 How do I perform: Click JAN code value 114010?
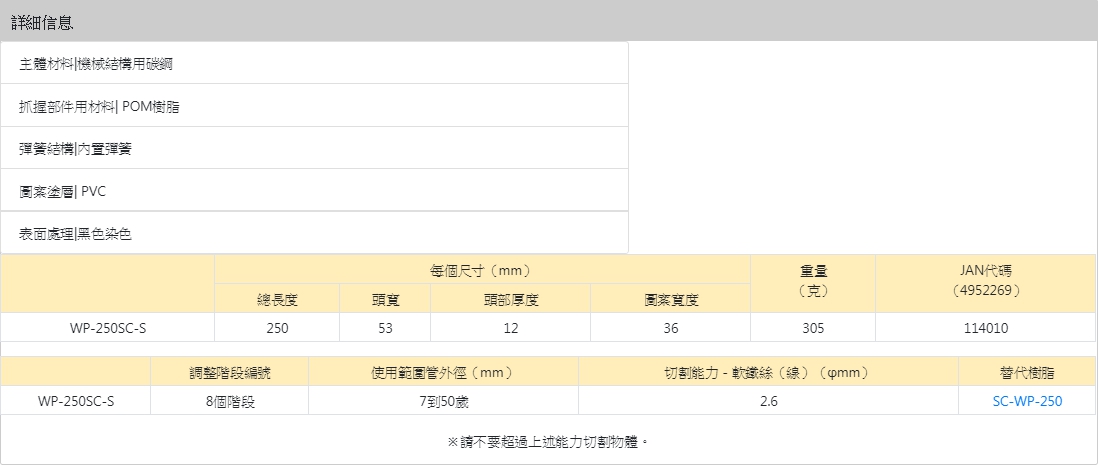coord(985,328)
